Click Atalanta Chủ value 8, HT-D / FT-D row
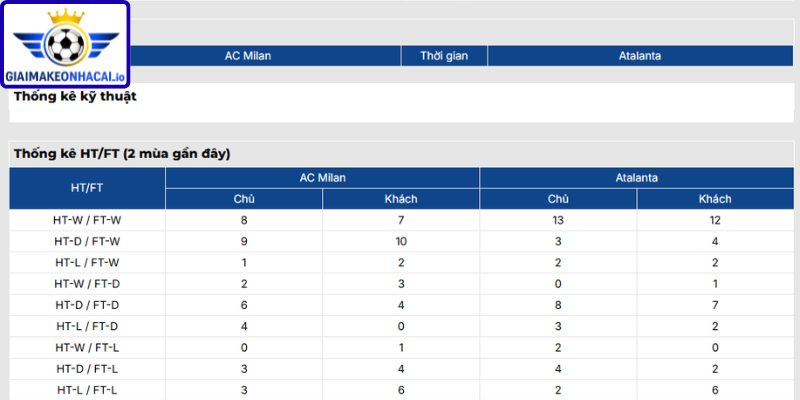The height and width of the screenshot is (400, 800). click(x=558, y=305)
